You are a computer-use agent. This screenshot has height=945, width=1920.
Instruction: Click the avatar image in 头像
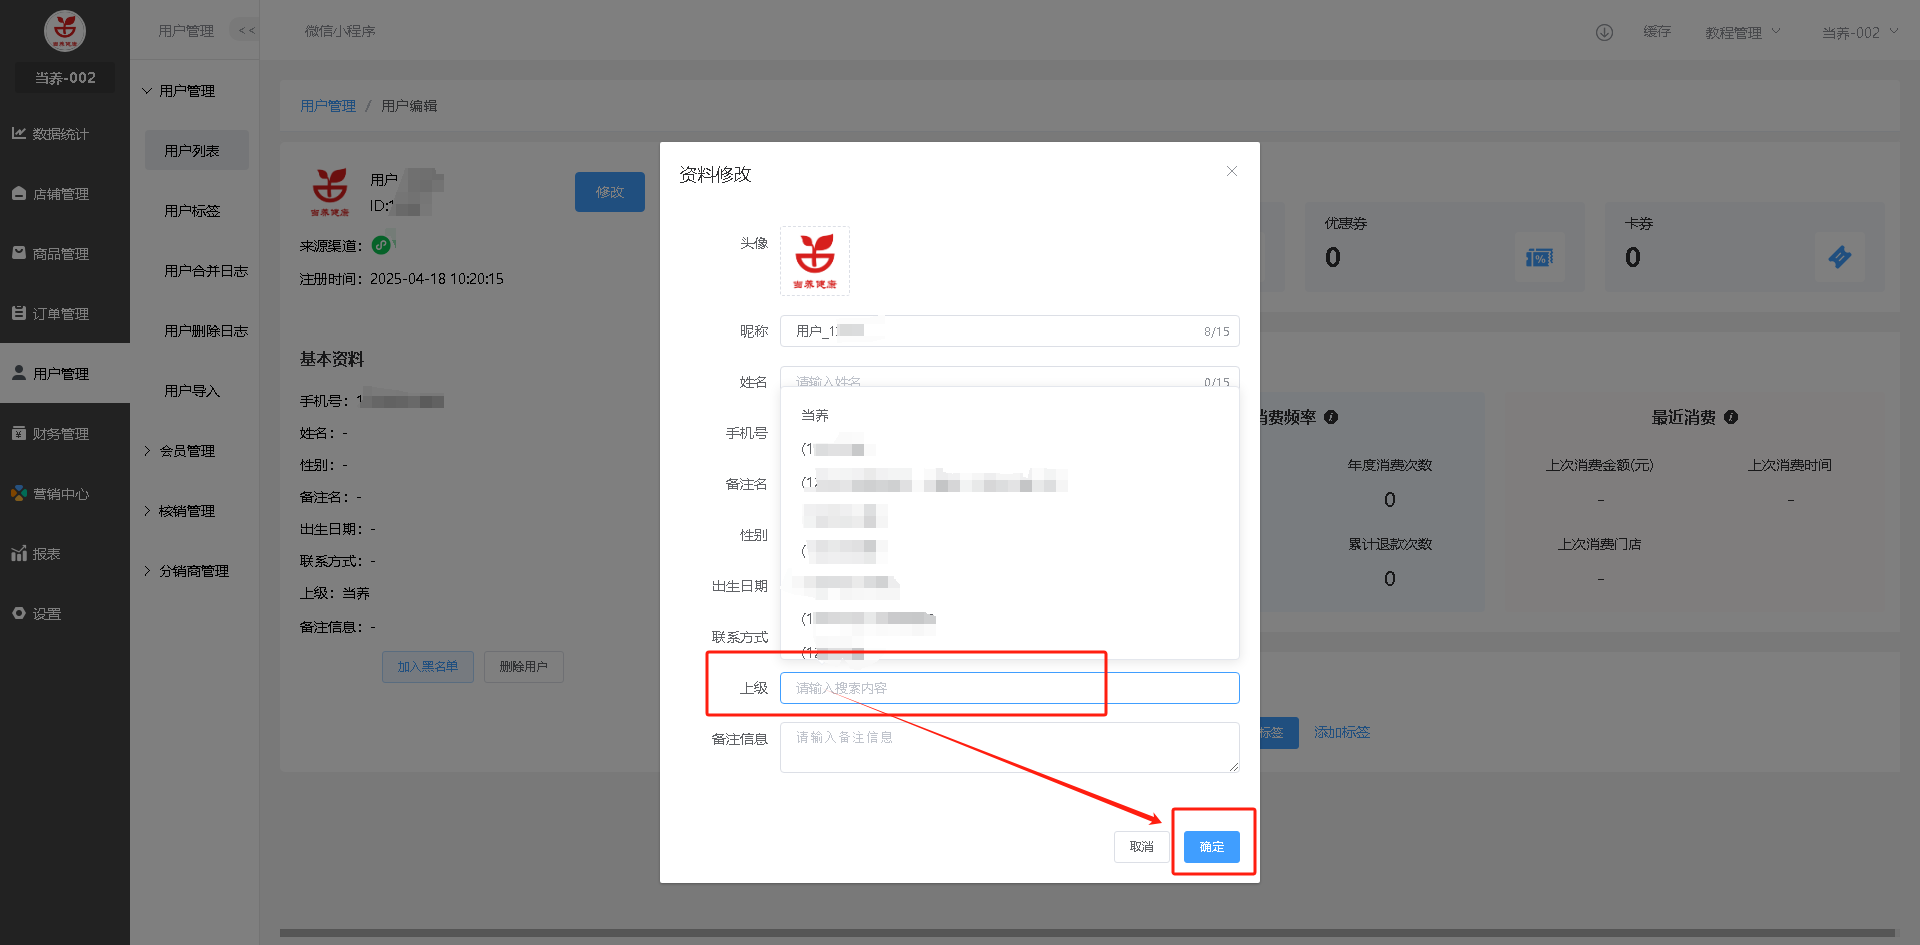coord(815,261)
